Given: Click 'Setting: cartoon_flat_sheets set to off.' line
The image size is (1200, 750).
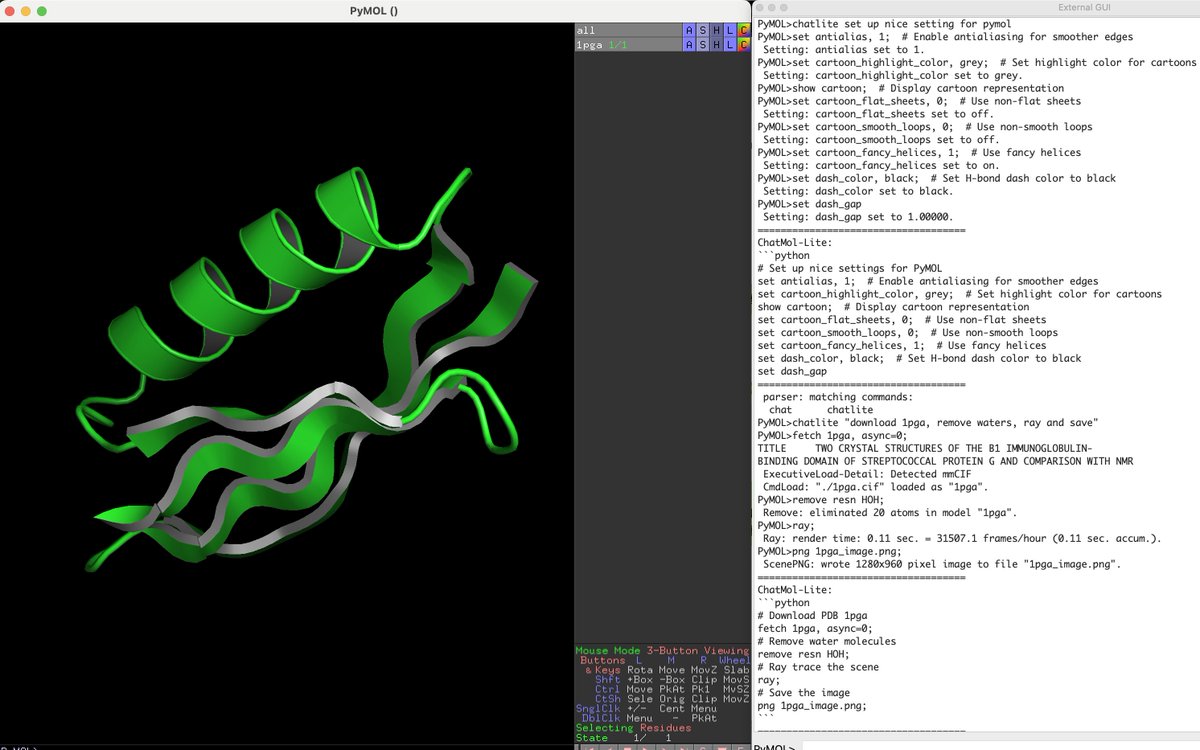Looking at the screenshot, I should [x=883, y=114].
